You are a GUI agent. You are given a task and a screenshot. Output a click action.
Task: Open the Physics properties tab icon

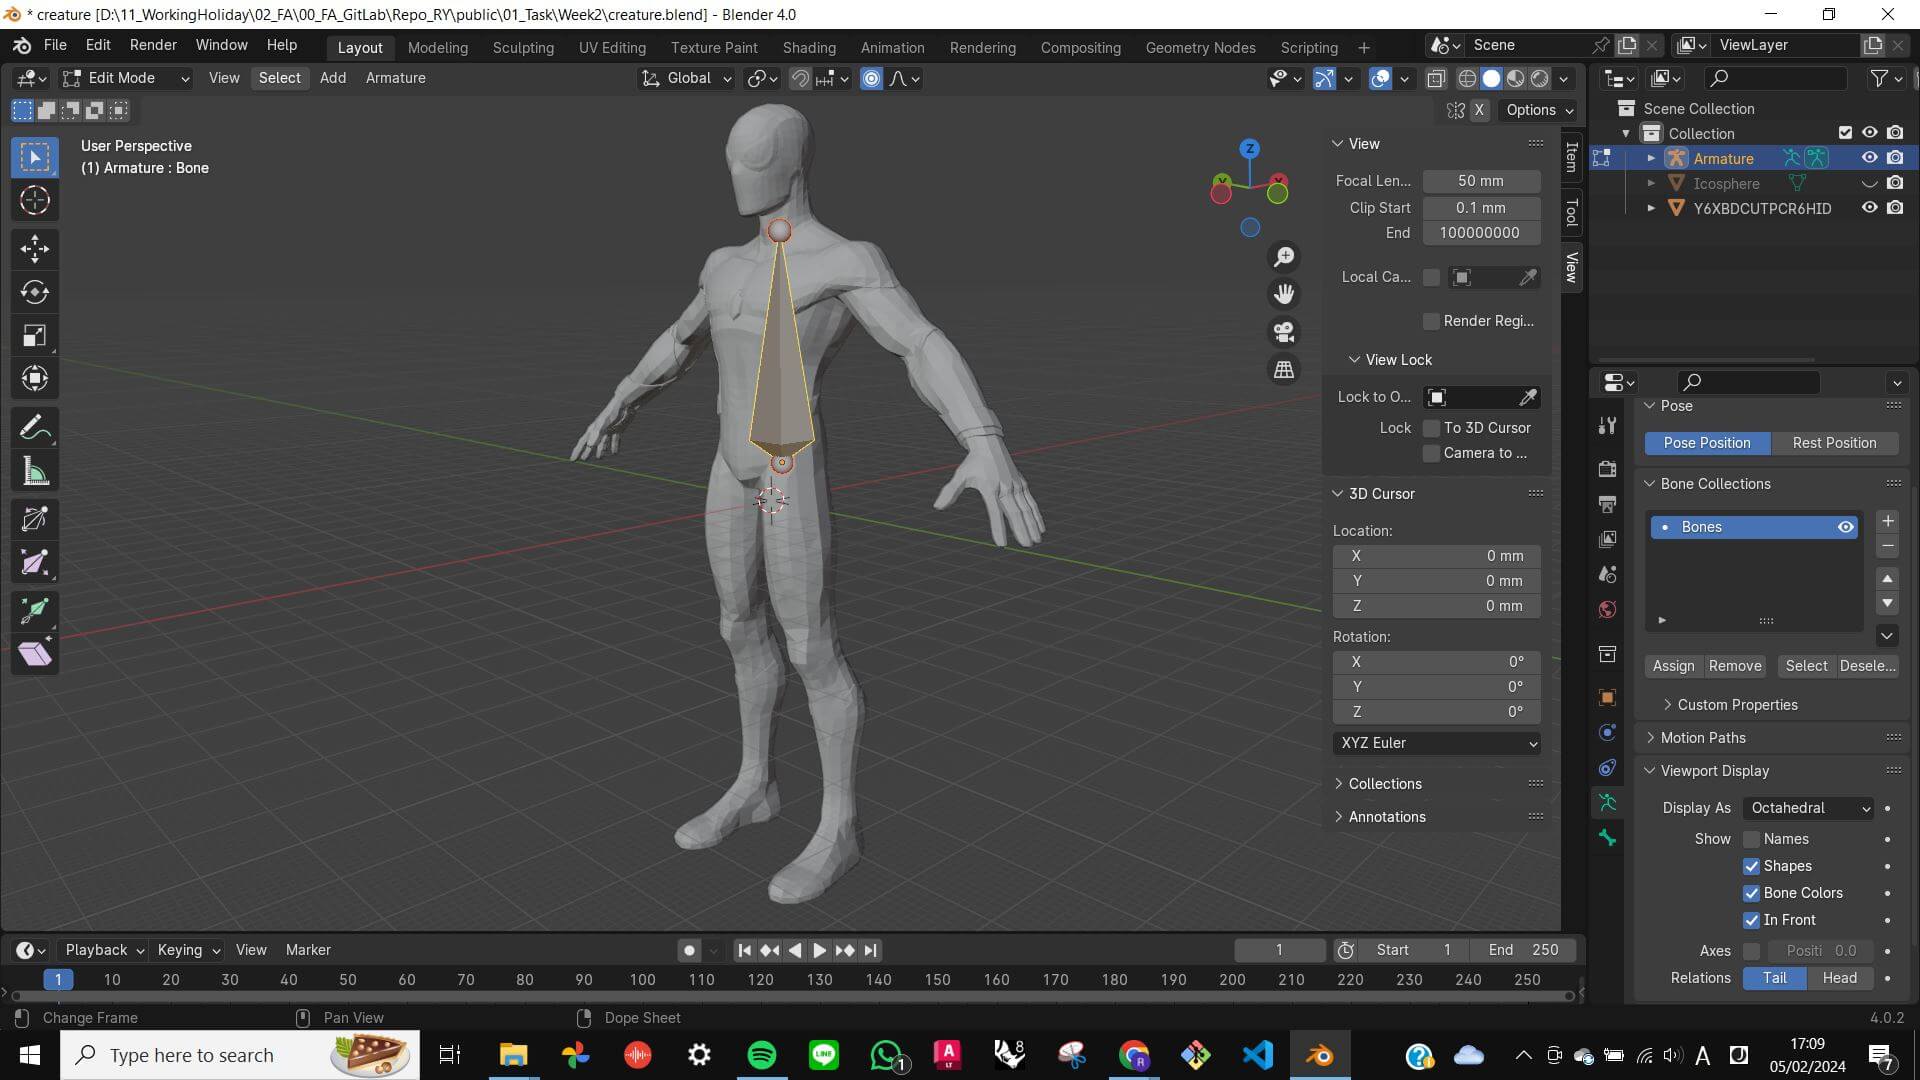click(1607, 732)
